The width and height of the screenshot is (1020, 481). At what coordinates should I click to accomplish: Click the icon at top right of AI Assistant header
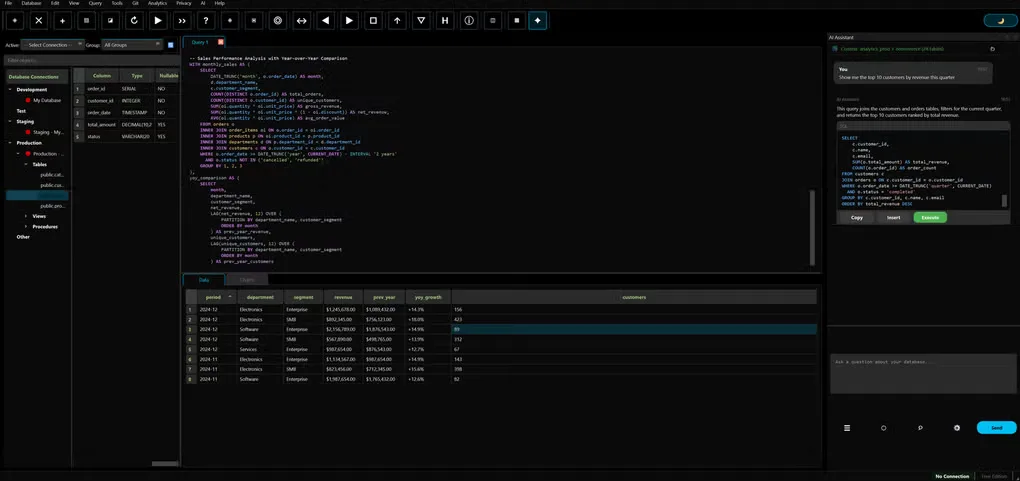pos(992,49)
